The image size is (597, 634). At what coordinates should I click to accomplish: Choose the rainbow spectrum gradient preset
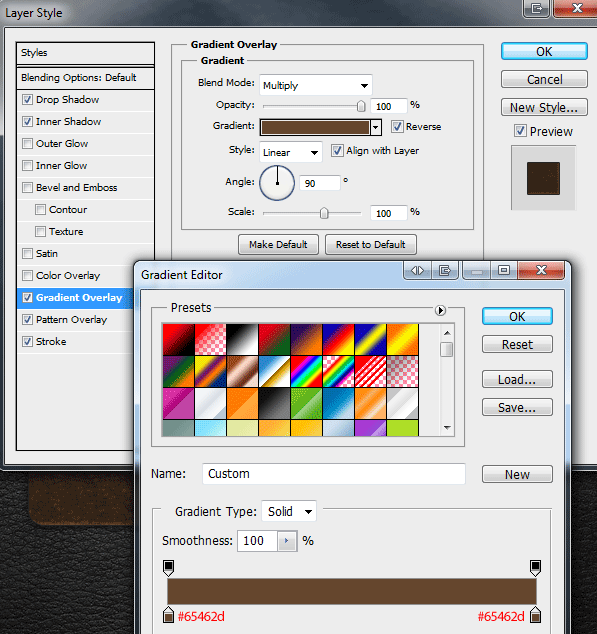(x=306, y=371)
